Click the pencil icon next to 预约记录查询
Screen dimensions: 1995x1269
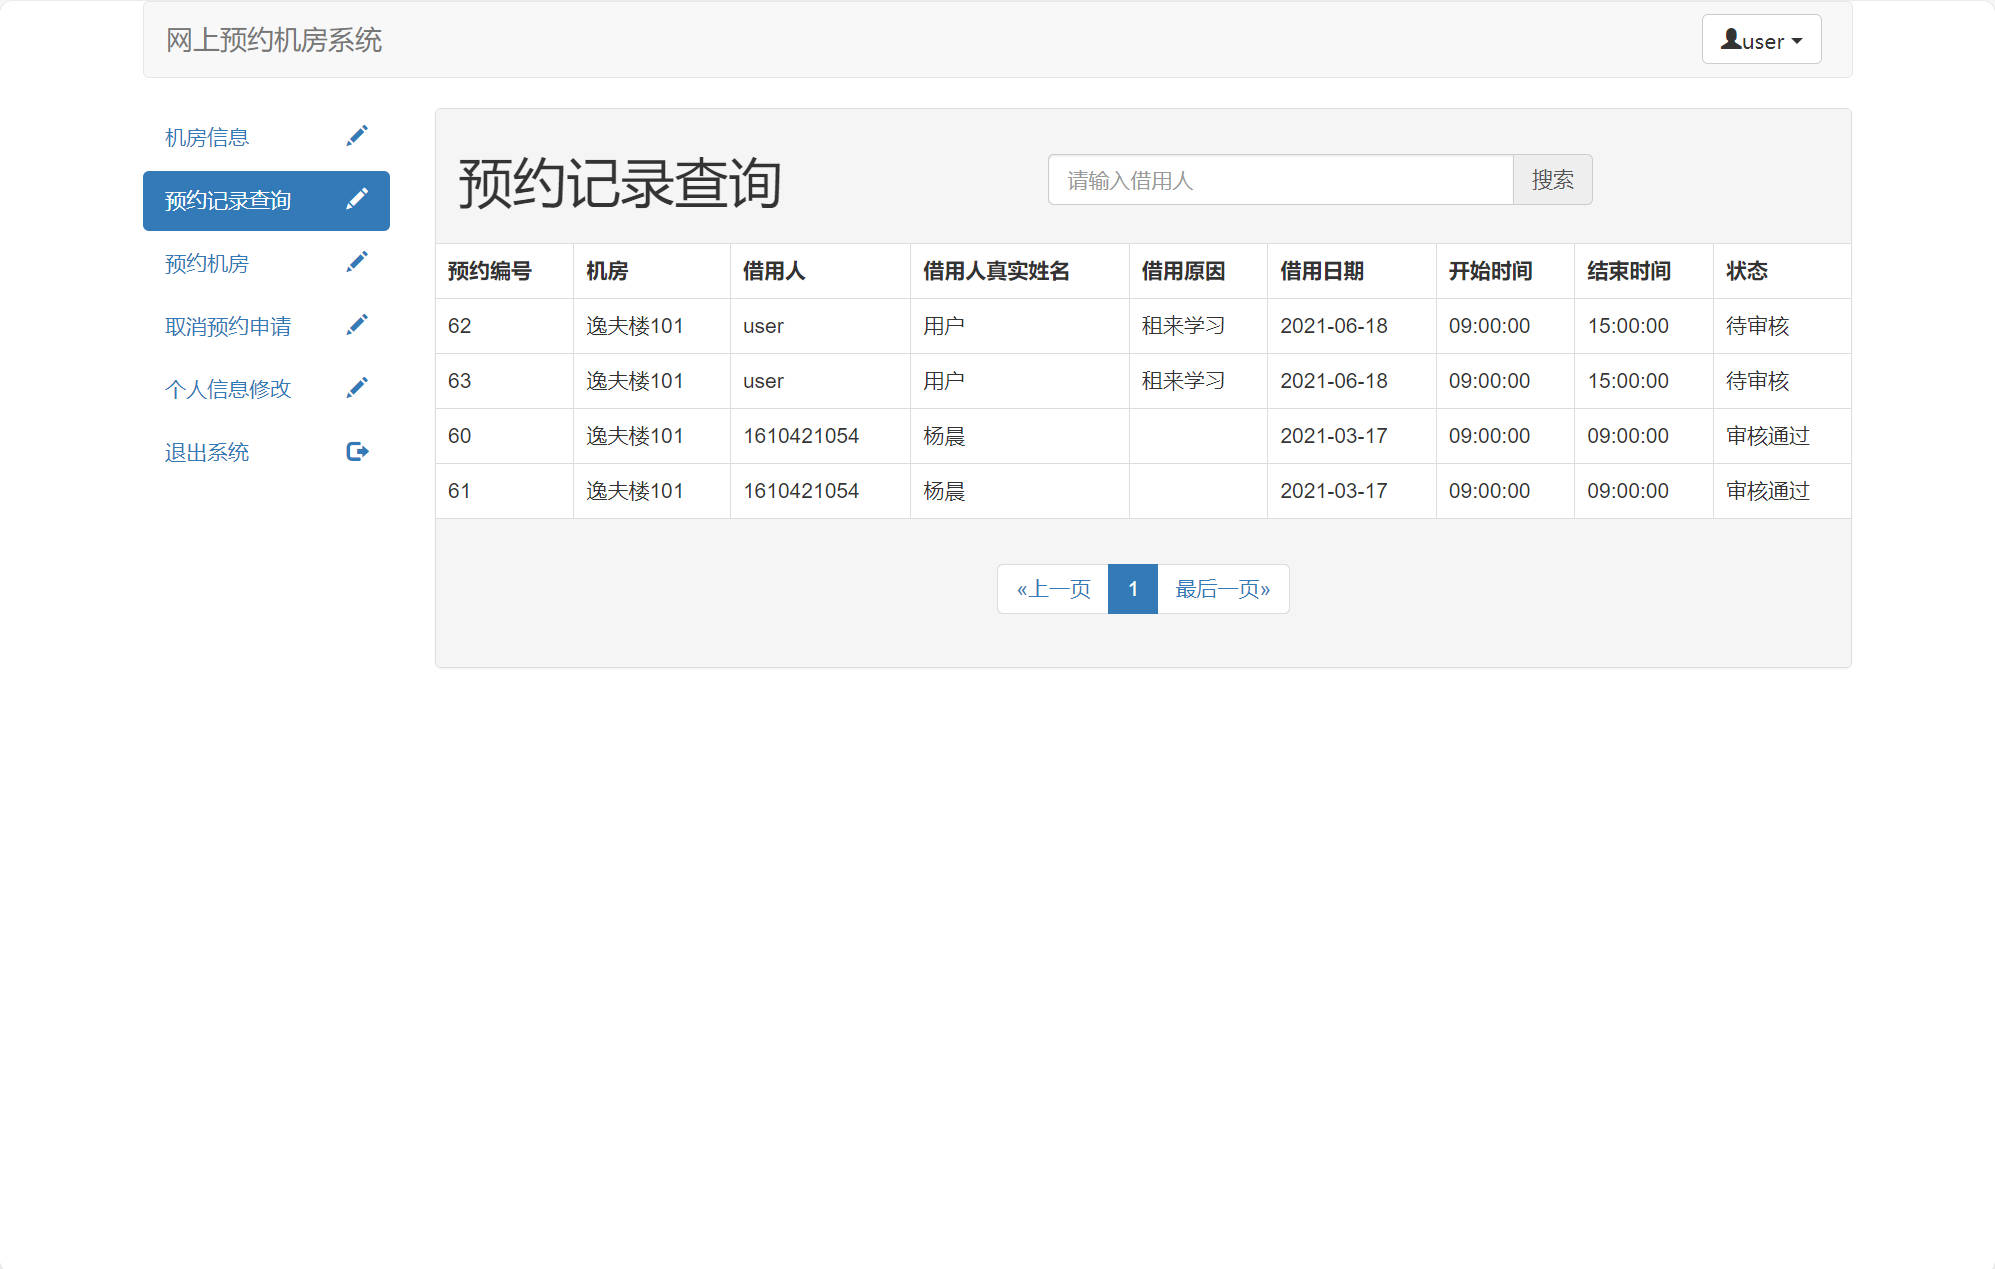pyautogui.click(x=358, y=200)
